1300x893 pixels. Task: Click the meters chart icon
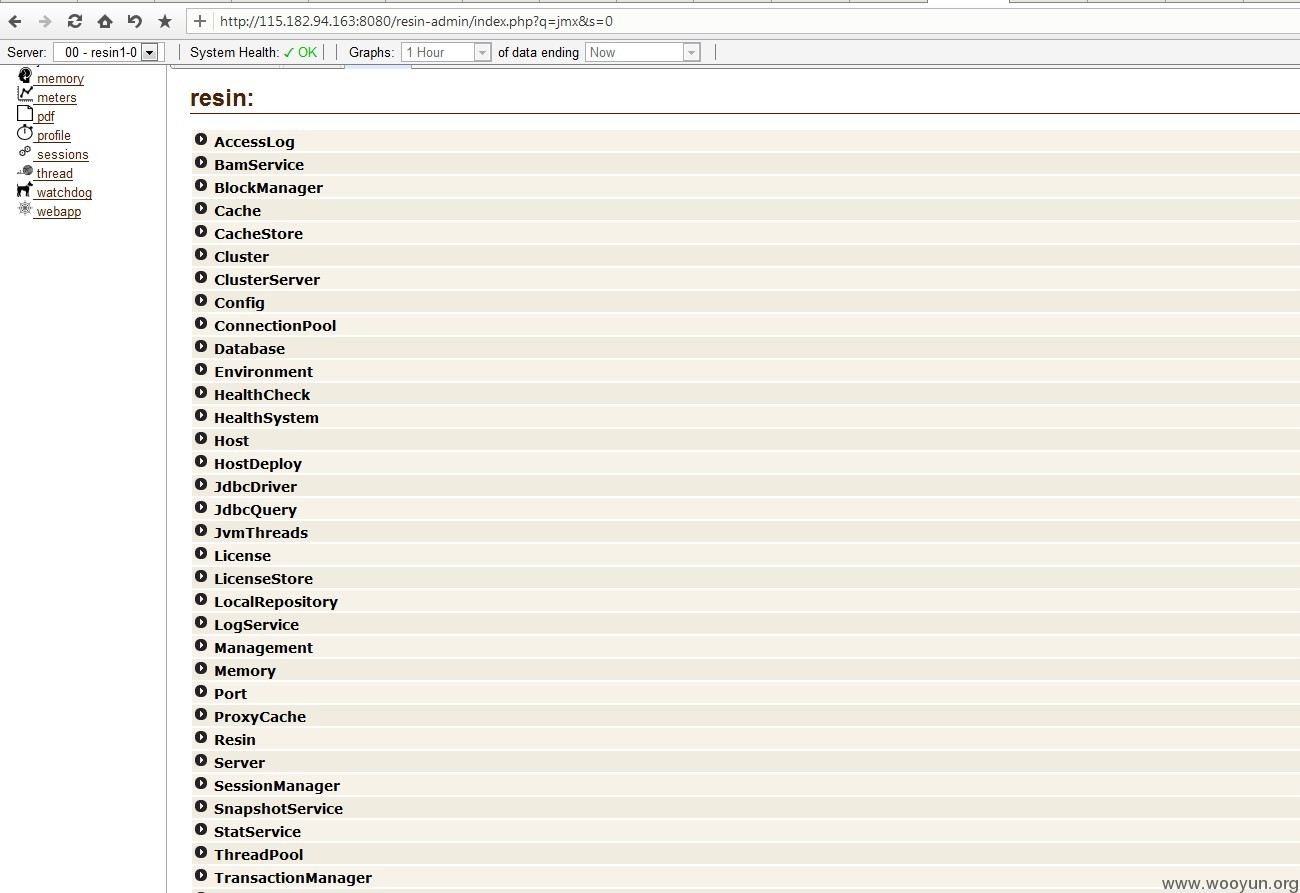pyautogui.click(x=25, y=95)
